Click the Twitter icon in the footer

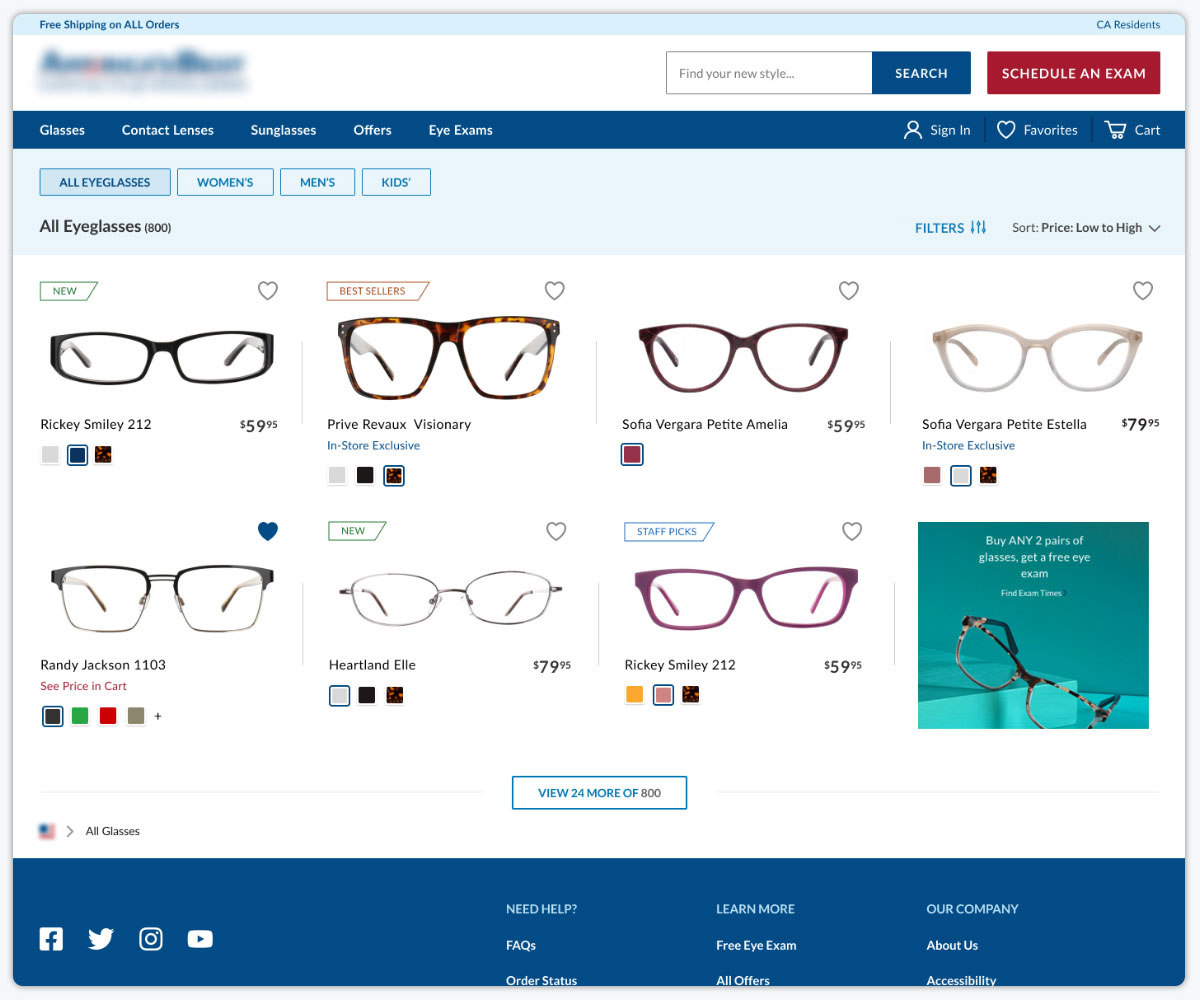100,939
